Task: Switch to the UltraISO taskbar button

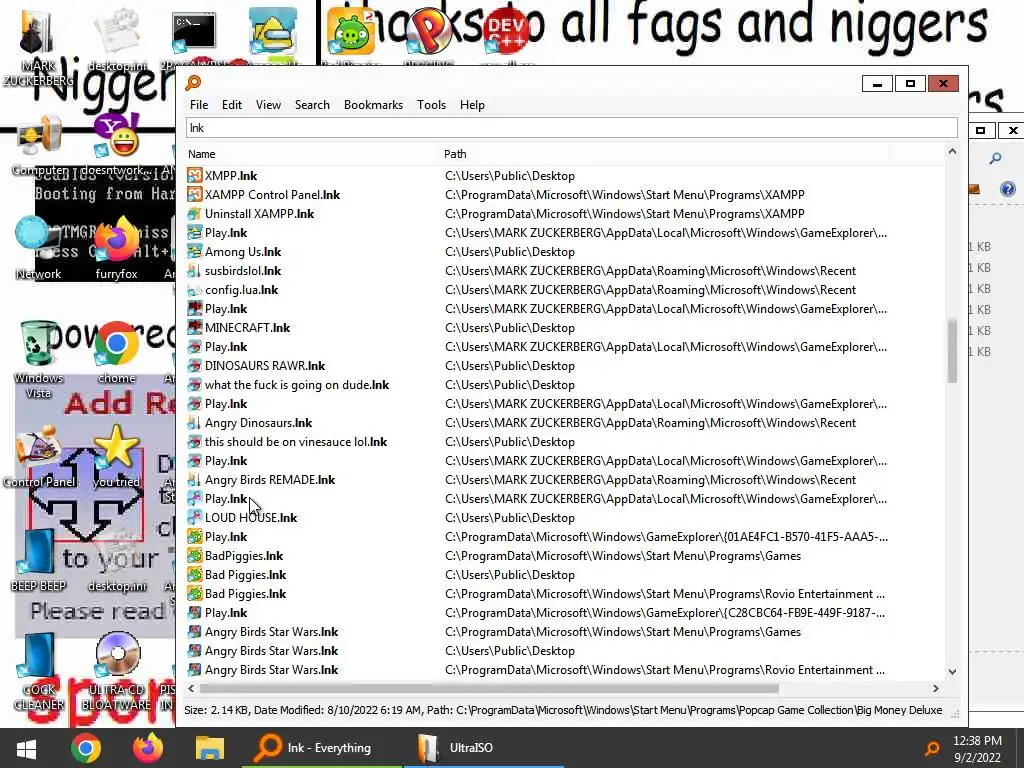Action: [483, 748]
